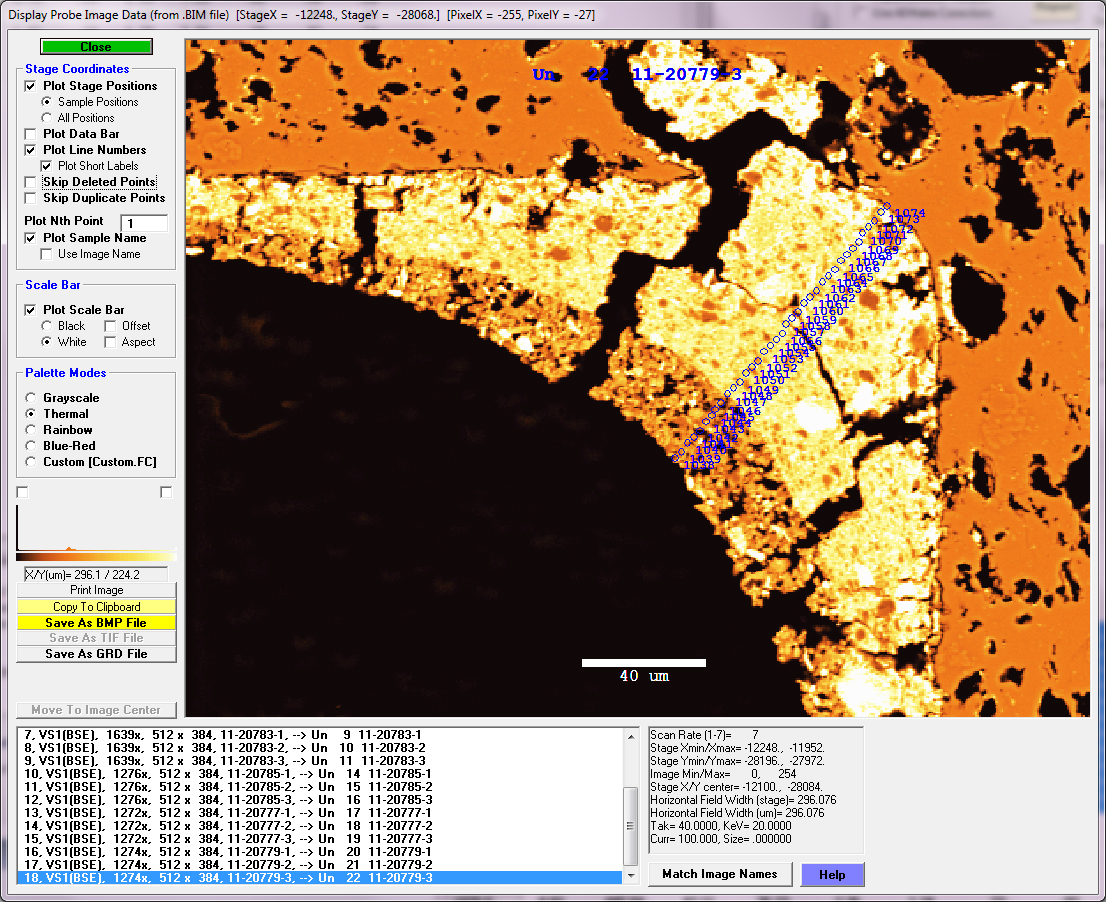Uncheck Plot Line Numbers
1106x902 pixels.
click(x=30, y=150)
